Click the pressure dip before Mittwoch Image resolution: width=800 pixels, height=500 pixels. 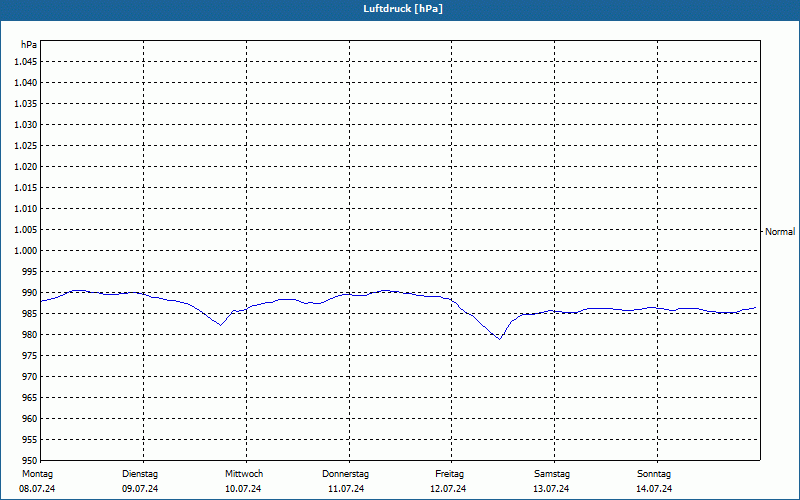[220, 324]
